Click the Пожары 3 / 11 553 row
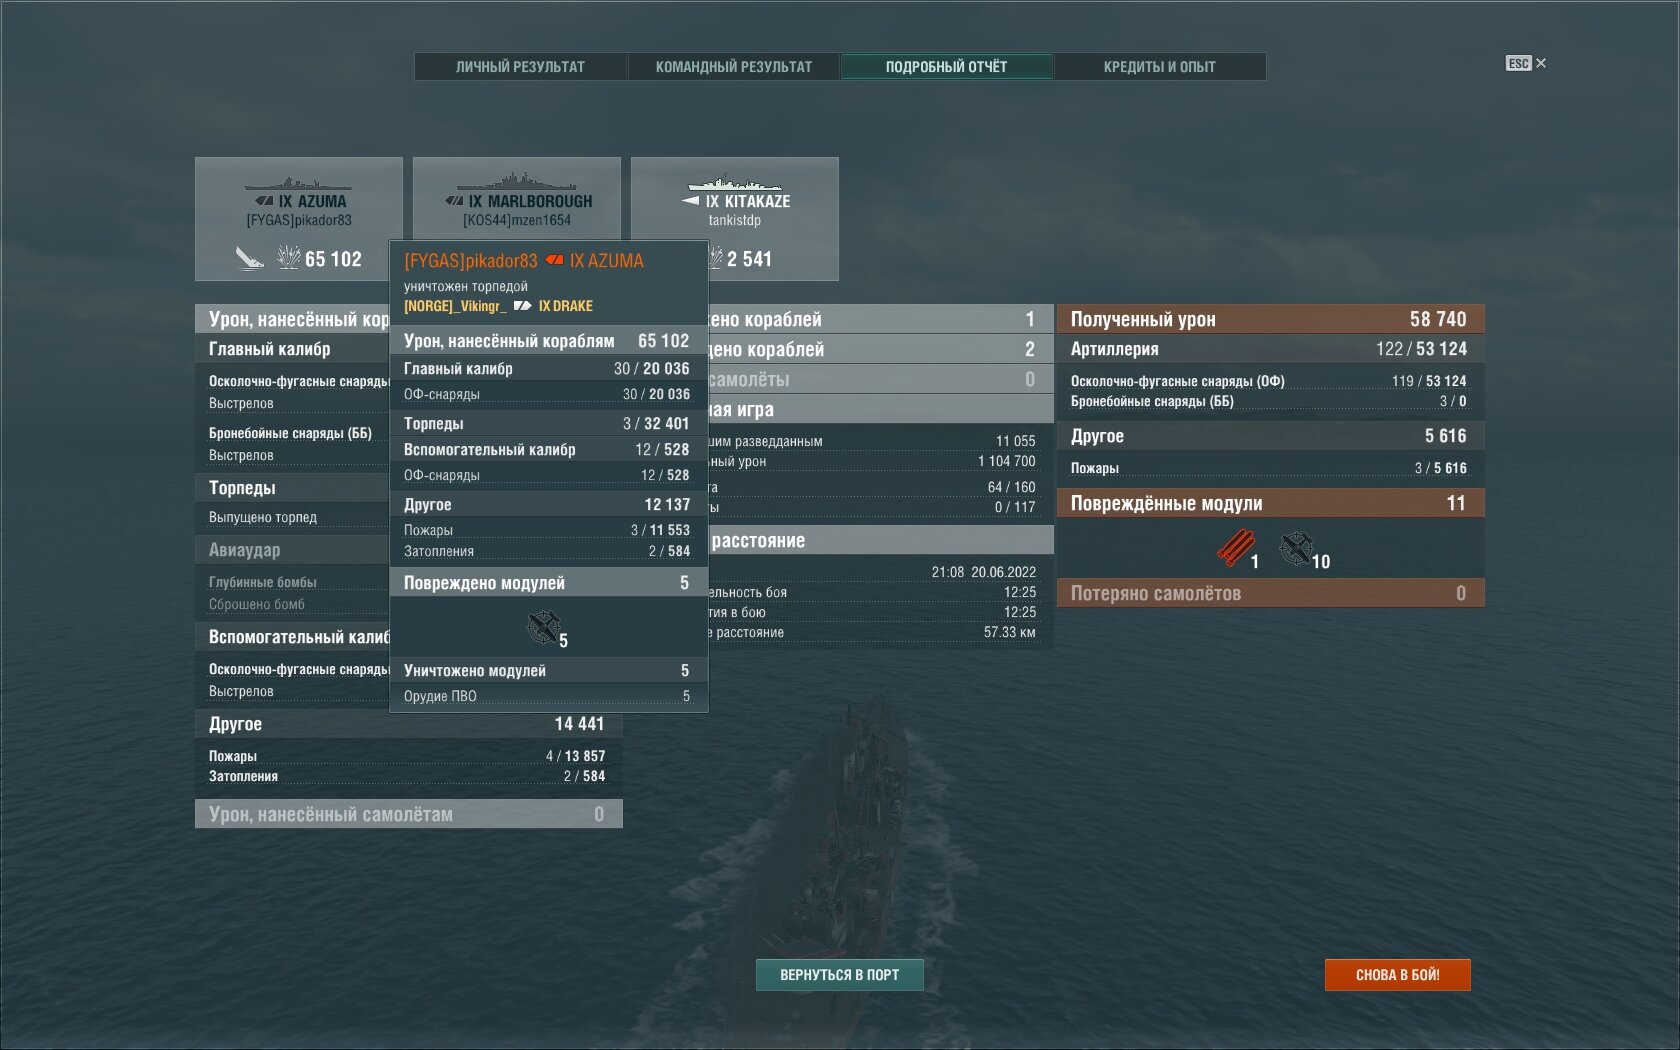 [548, 530]
